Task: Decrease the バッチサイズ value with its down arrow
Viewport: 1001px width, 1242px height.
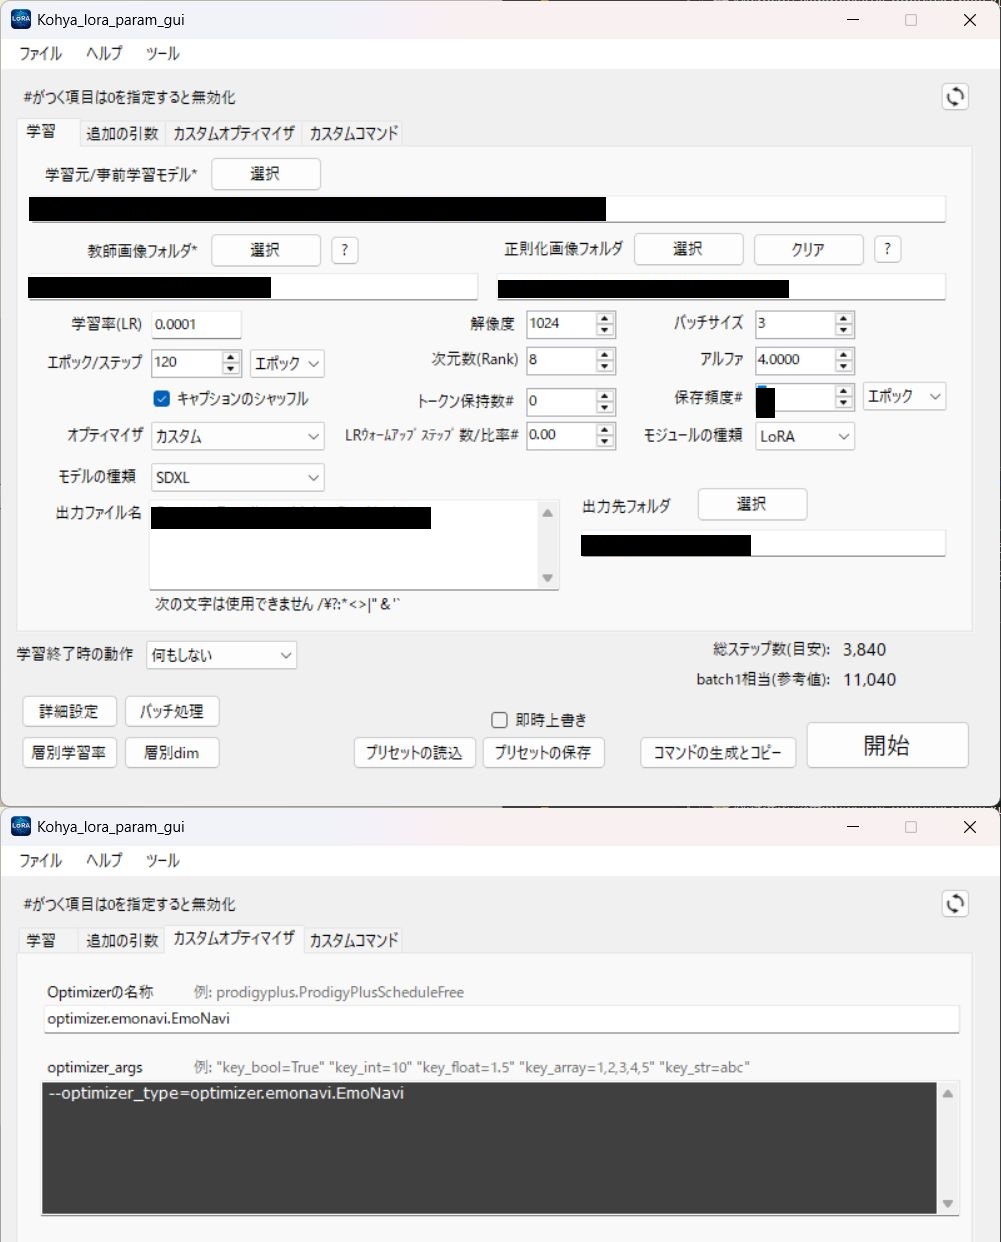Action: tap(844, 330)
